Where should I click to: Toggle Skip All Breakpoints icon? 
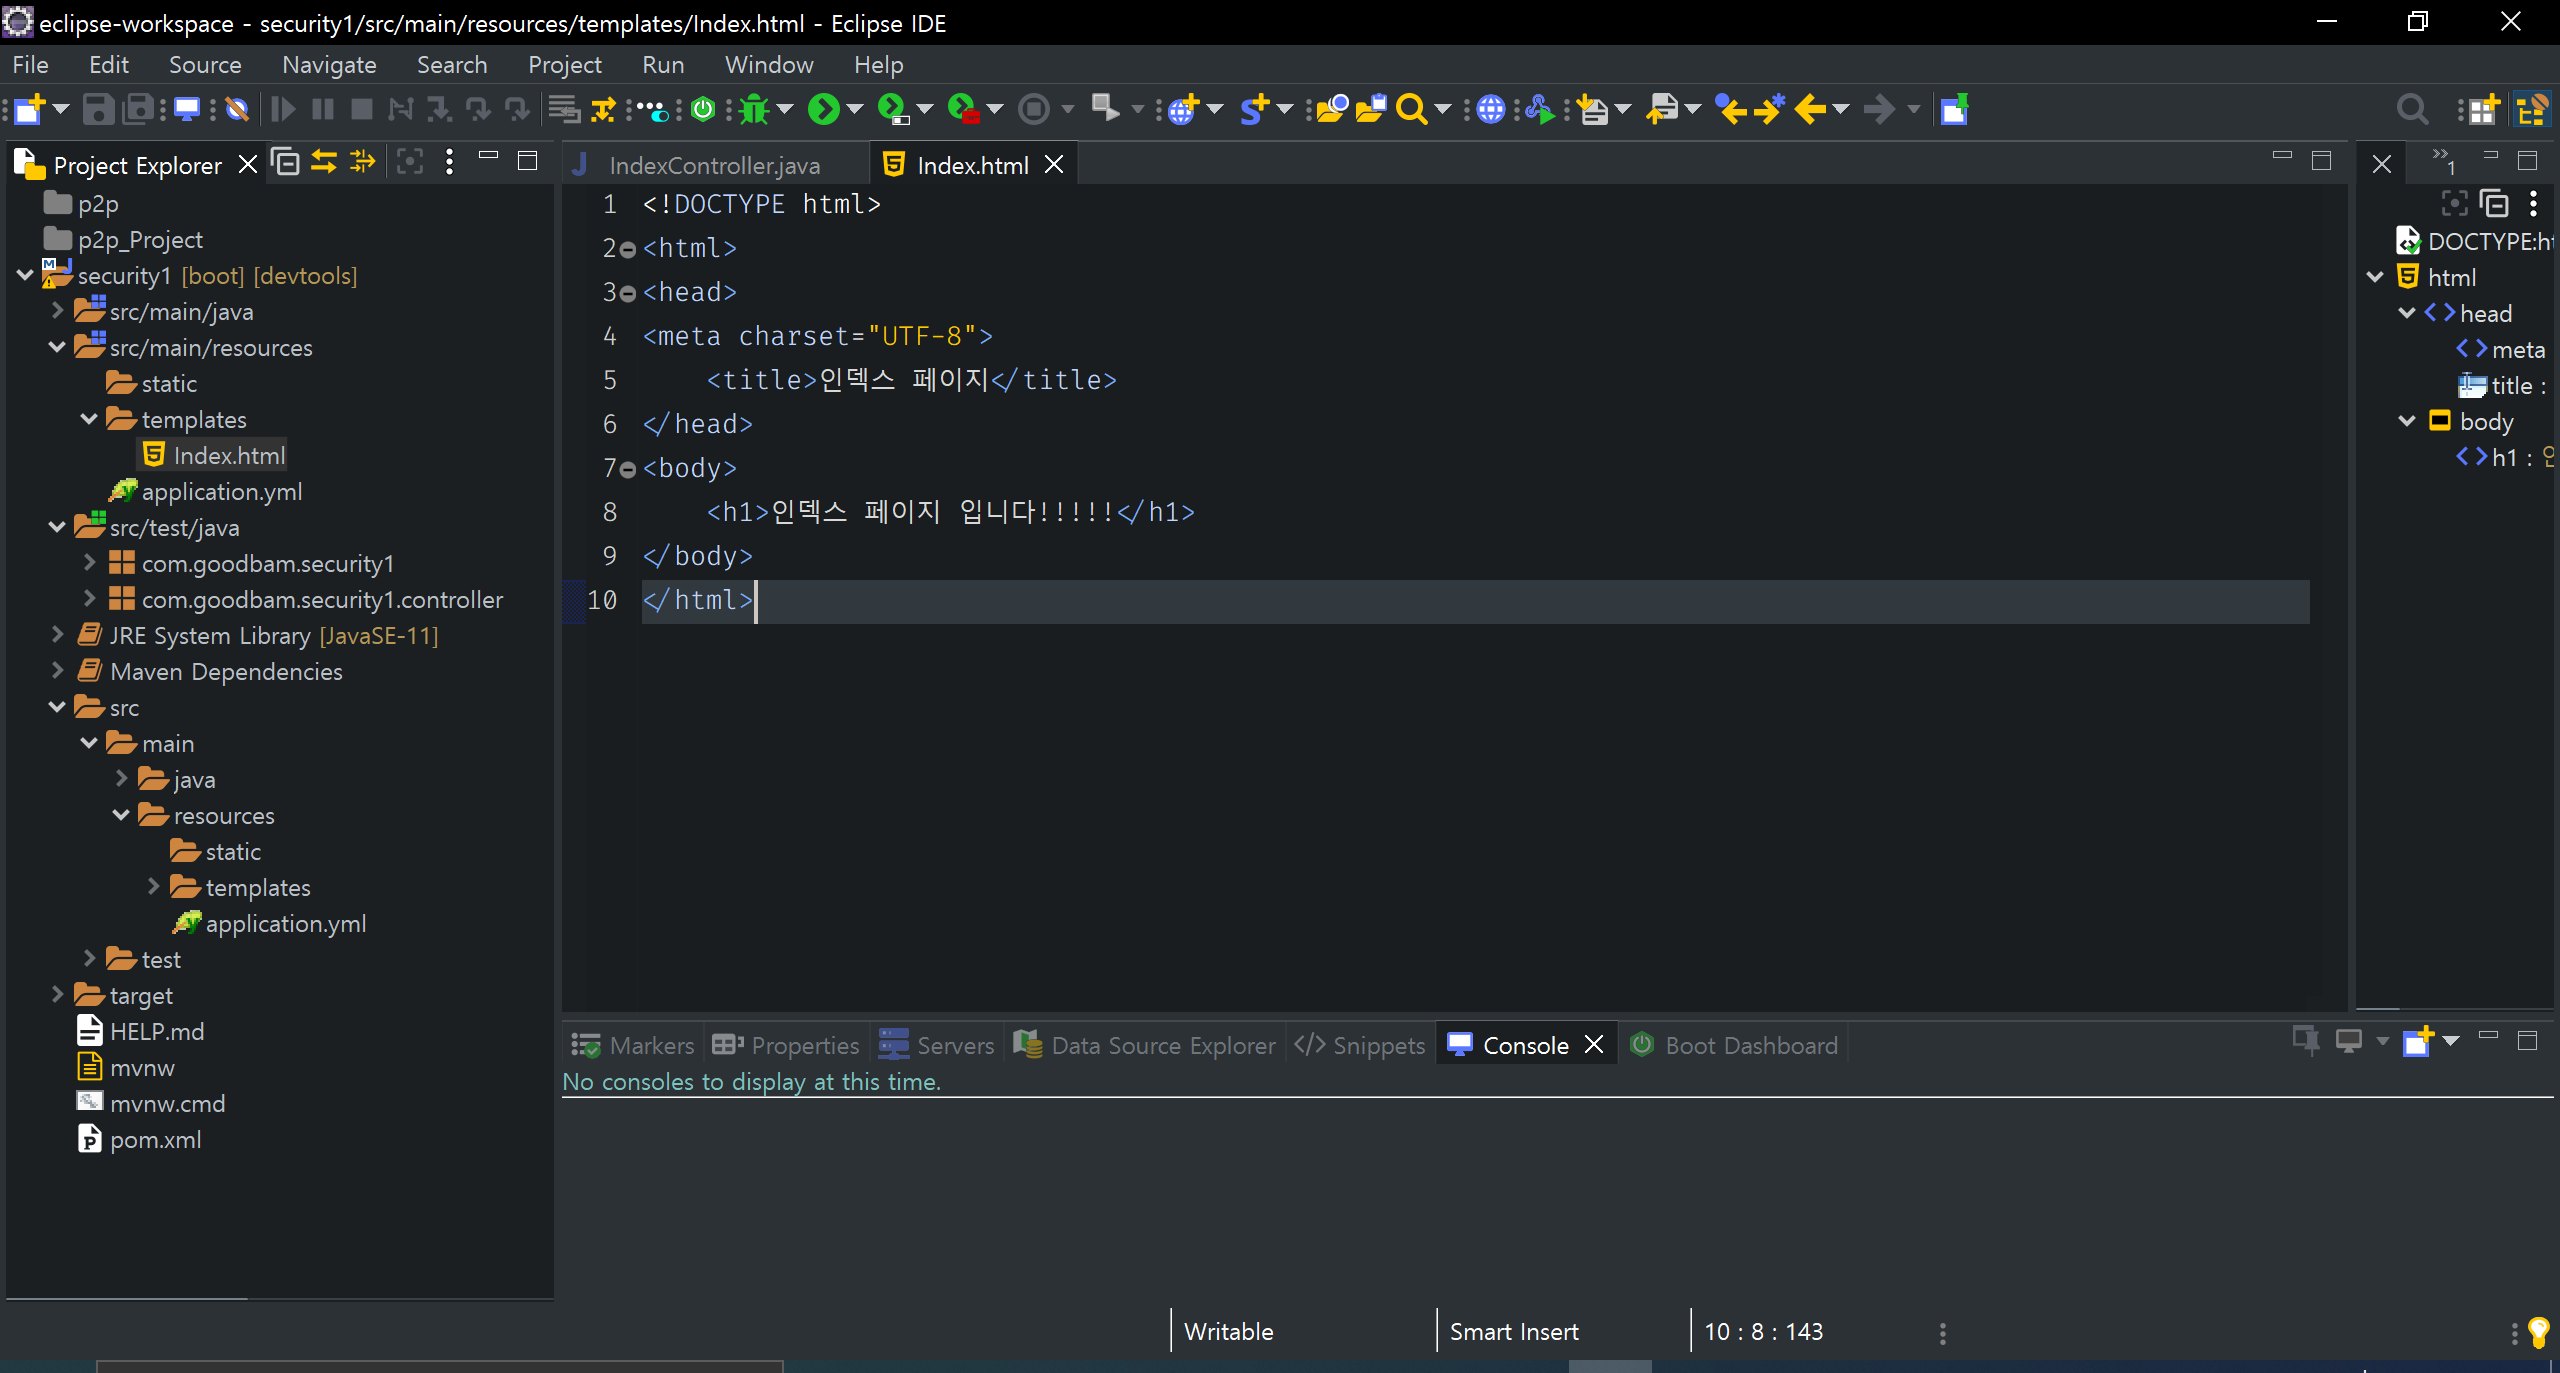click(x=237, y=109)
